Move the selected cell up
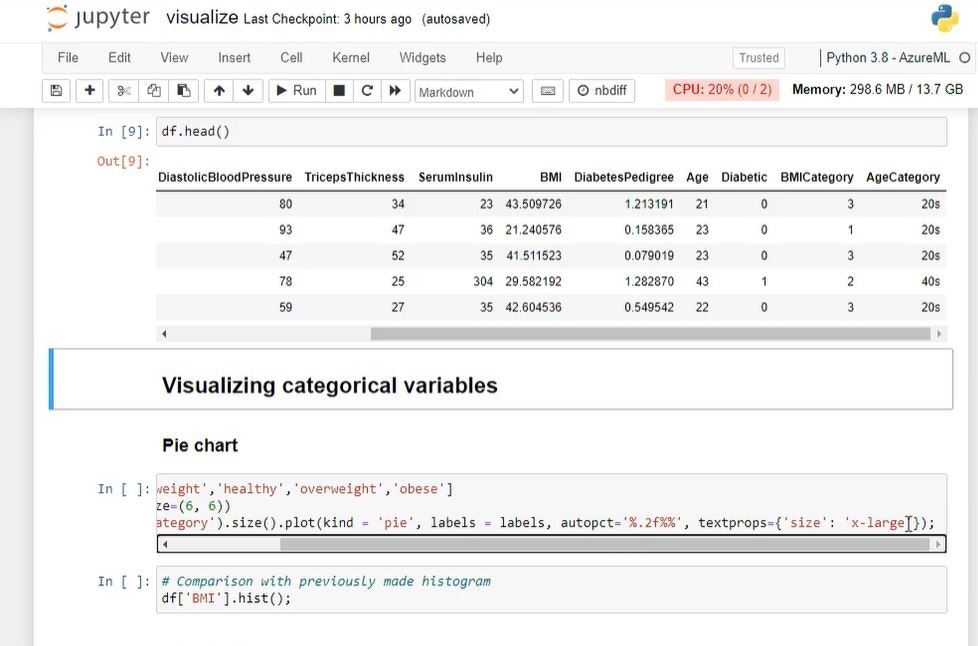 pos(218,91)
